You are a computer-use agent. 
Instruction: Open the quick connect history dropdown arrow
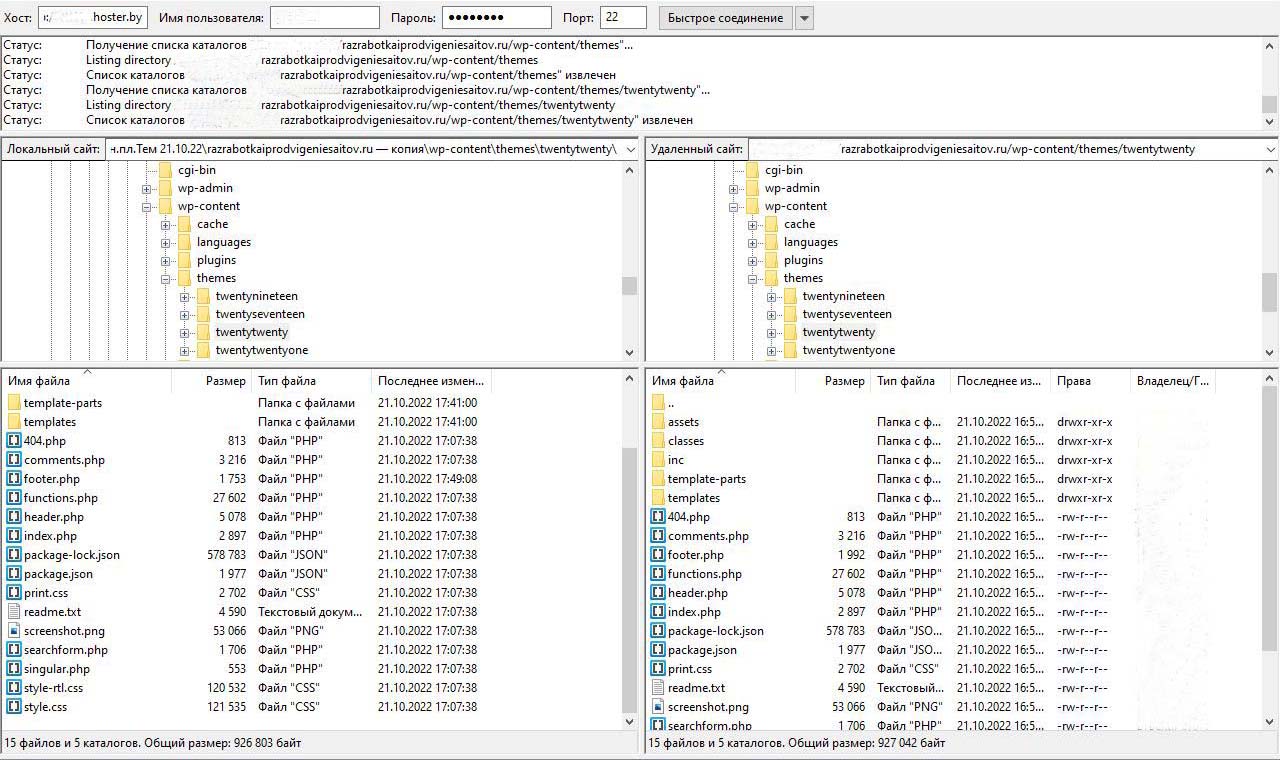[x=804, y=18]
